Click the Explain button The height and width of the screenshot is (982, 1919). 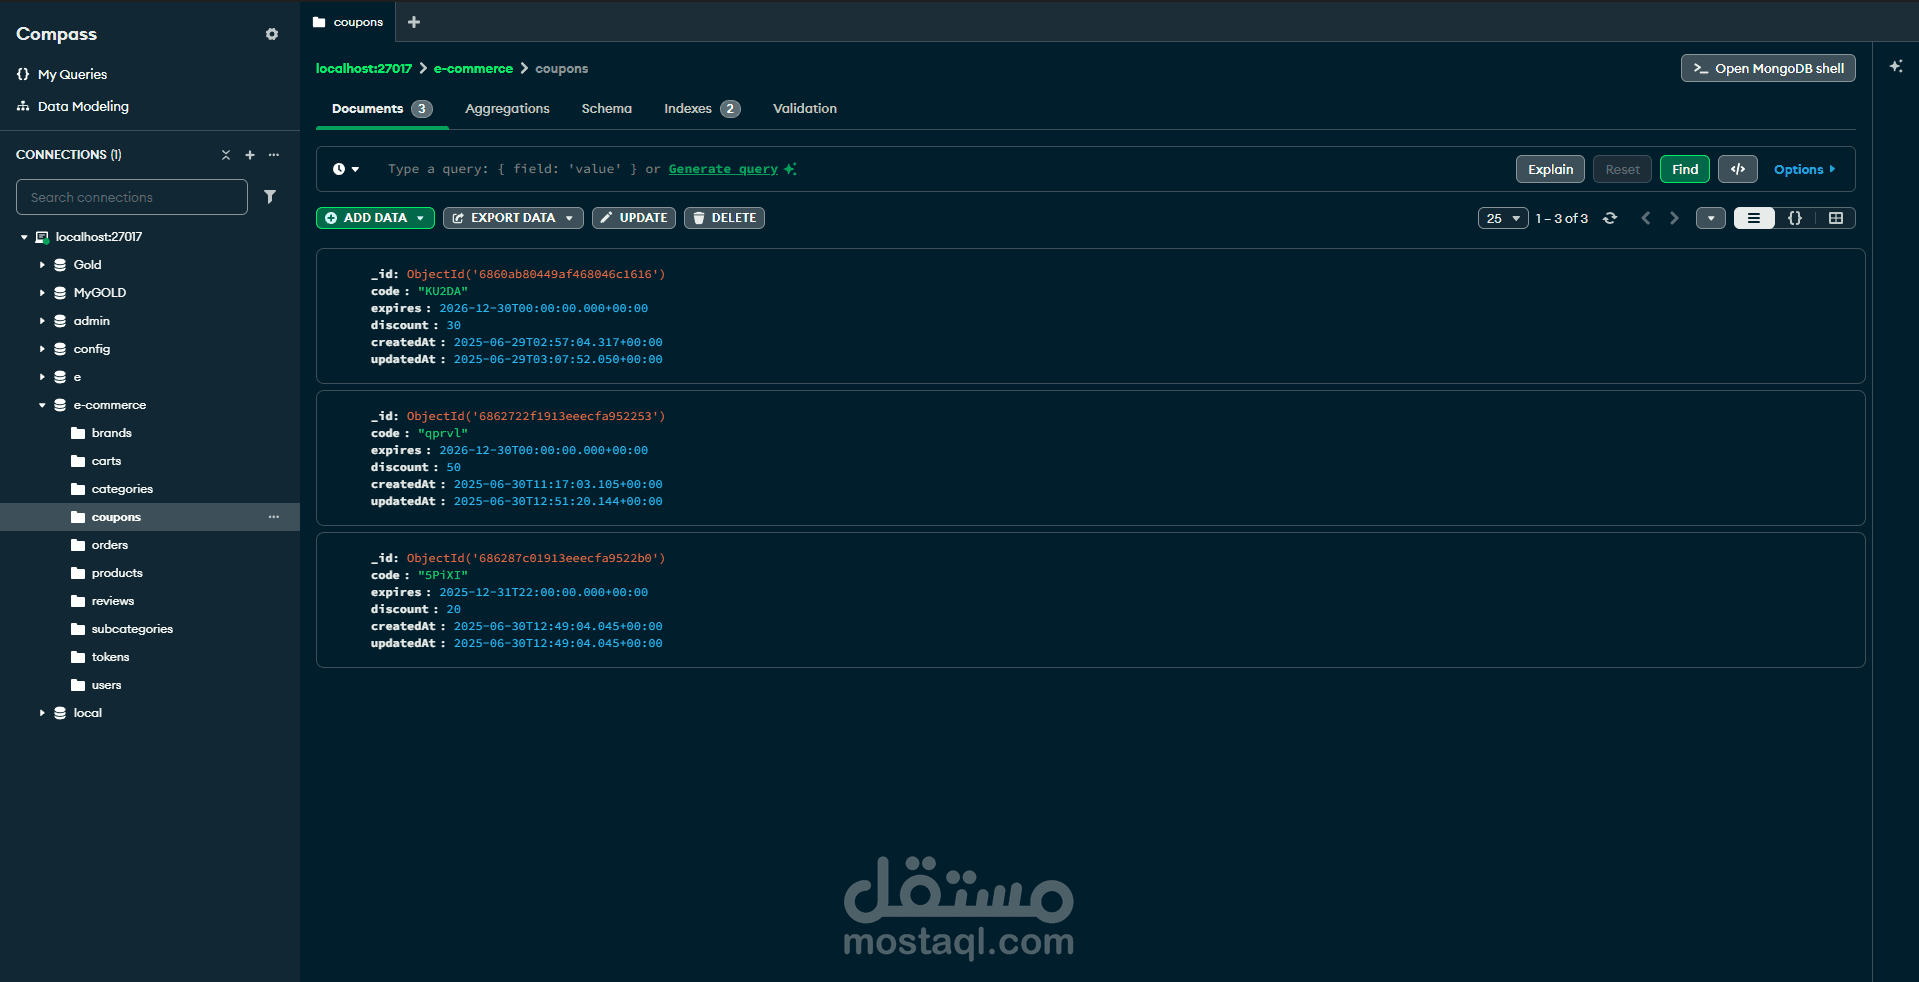[x=1549, y=169]
